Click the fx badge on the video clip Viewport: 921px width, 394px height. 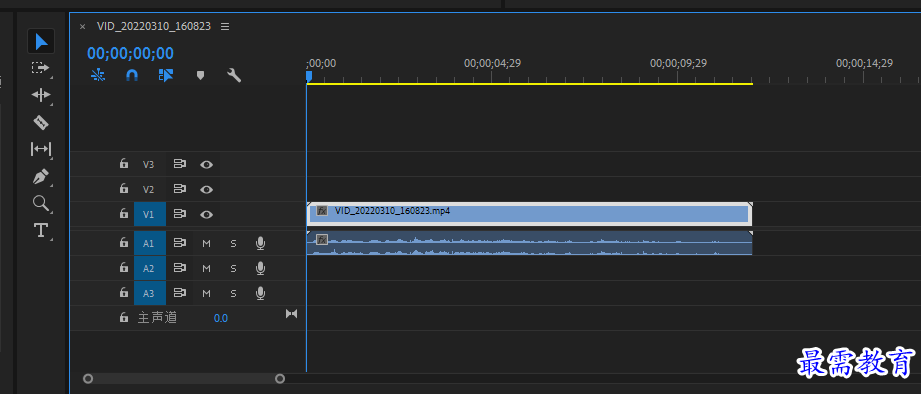[322, 210]
